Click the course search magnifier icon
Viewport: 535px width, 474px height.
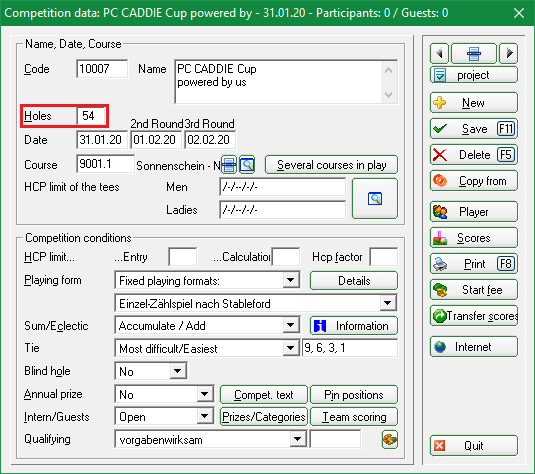(247, 165)
